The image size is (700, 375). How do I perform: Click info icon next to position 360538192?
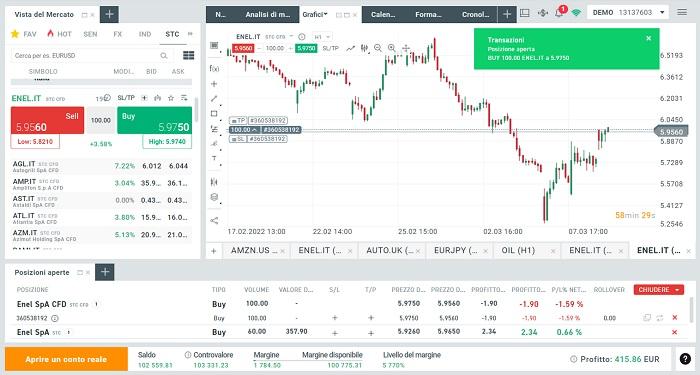(54, 318)
